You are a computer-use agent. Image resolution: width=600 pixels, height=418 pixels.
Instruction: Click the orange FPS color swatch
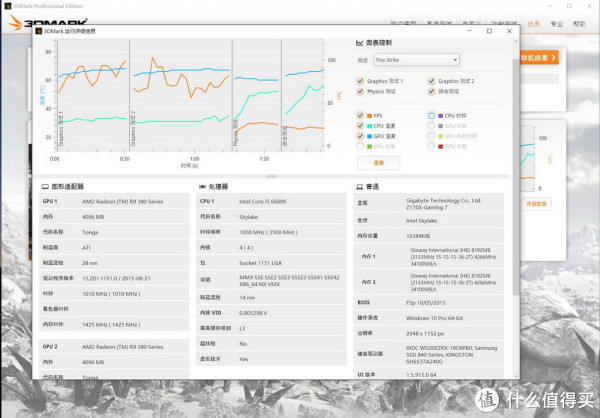(369, 116)
